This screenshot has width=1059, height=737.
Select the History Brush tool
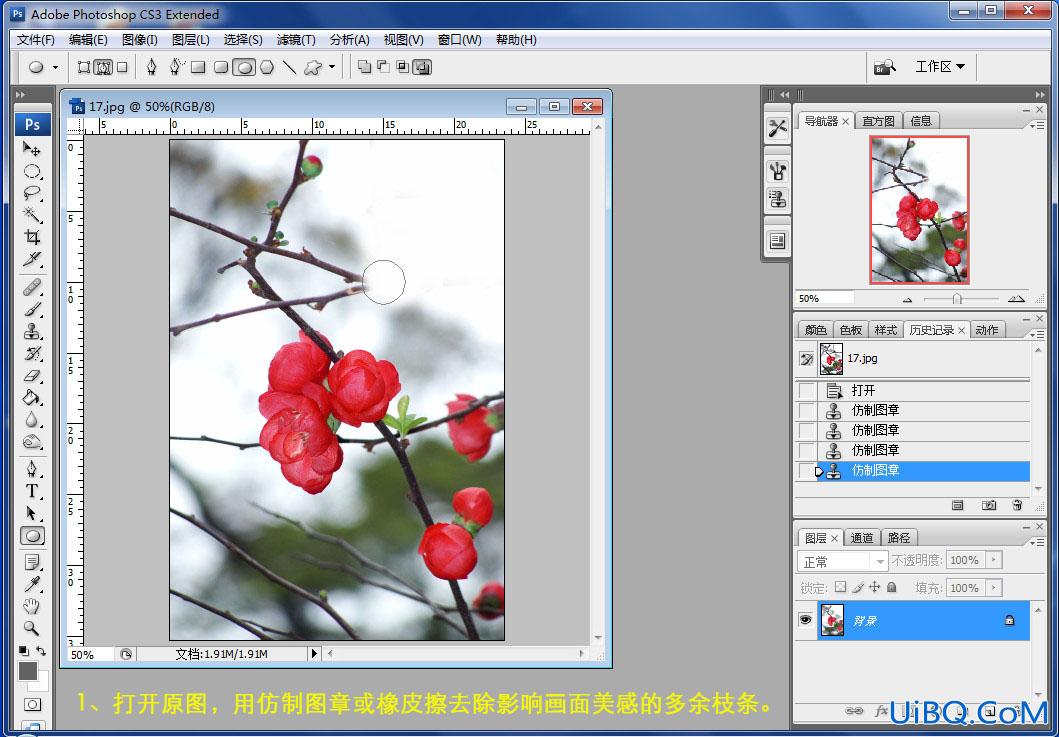coord(32,353)
